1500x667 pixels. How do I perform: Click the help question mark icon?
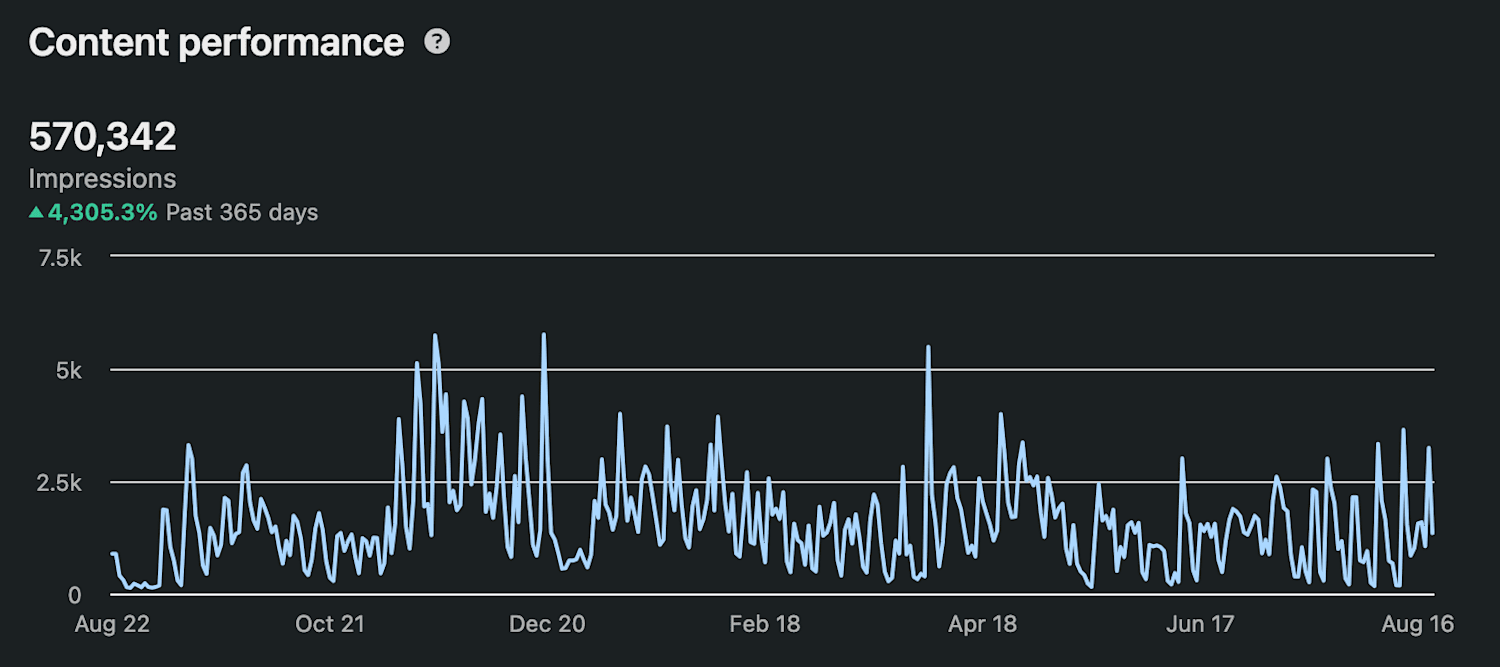[x=437, y=42]
